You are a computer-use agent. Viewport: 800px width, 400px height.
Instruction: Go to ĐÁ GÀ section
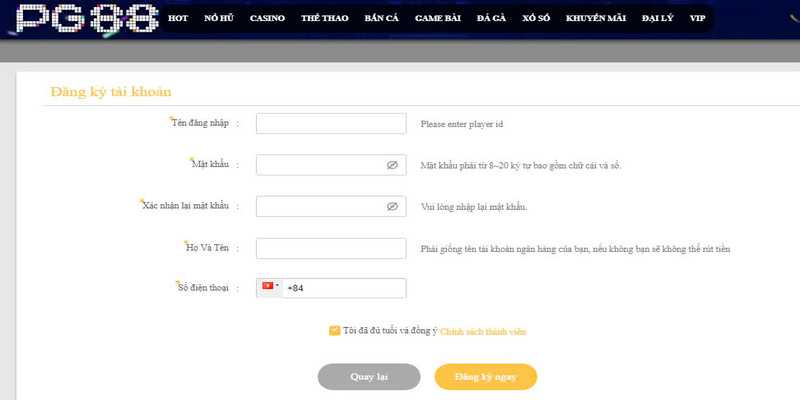point(491,18)
